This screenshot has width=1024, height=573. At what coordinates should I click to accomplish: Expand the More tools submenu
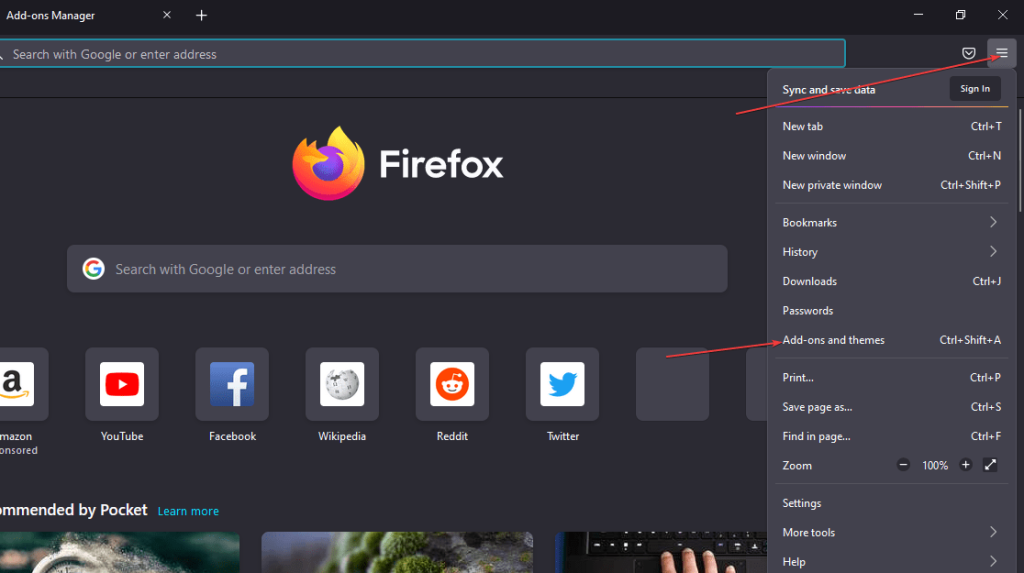pyautogui.click(x=891, y=532)
